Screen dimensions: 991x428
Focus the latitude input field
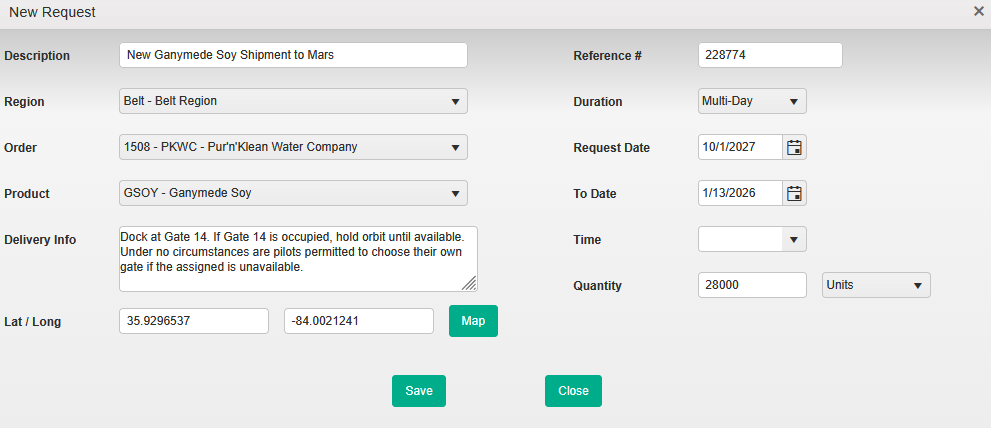pos(193,321)
